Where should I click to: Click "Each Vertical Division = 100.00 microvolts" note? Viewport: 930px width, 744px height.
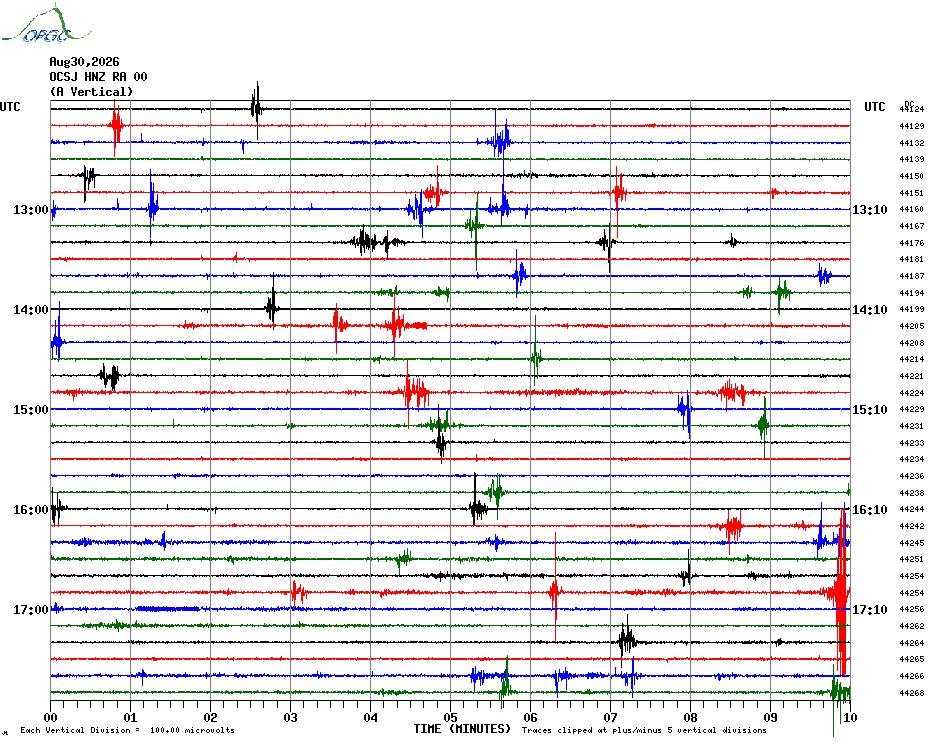click(128, 730)
